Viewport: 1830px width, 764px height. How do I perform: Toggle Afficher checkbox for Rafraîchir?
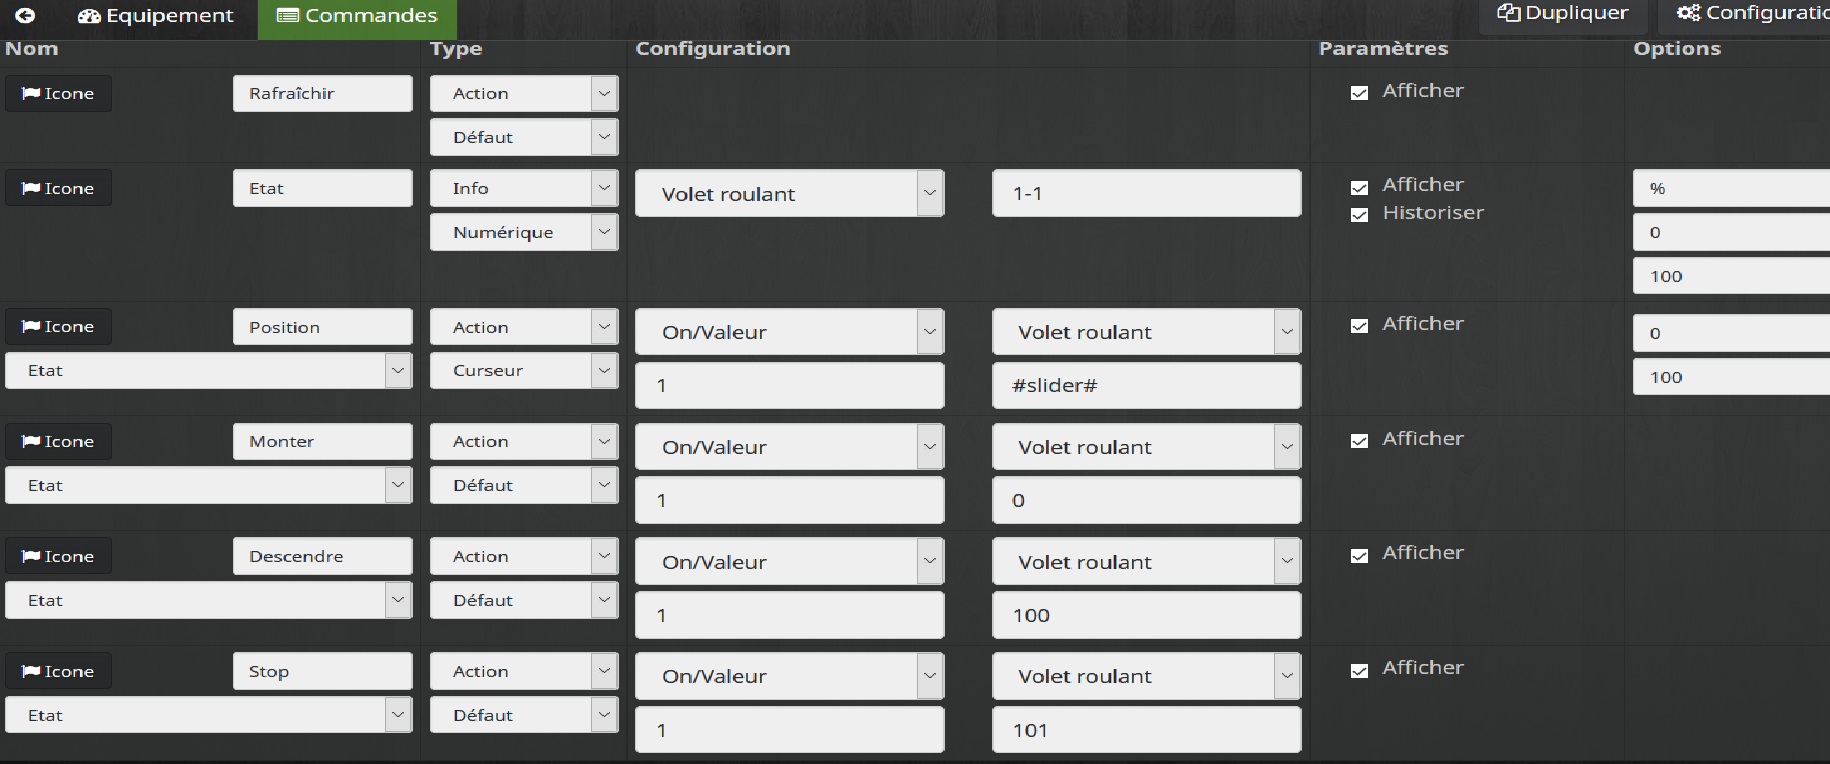pyautogui.click(x=1359, y=93)
